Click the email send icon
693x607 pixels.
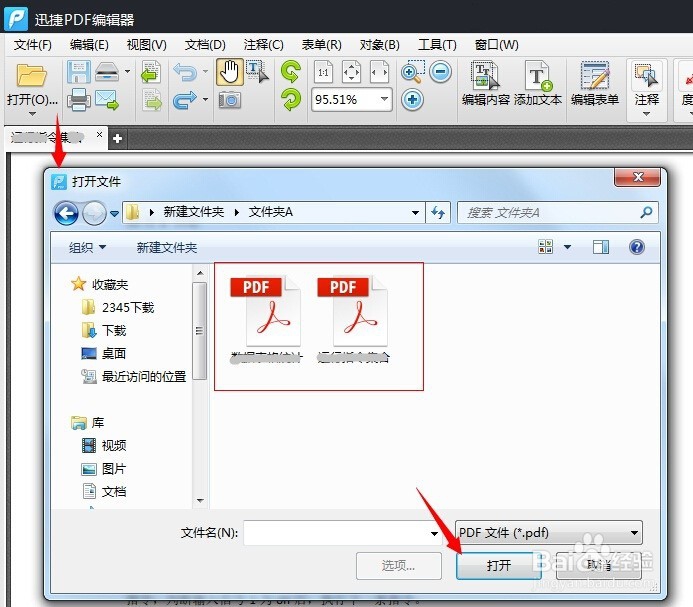coord(107,100)
